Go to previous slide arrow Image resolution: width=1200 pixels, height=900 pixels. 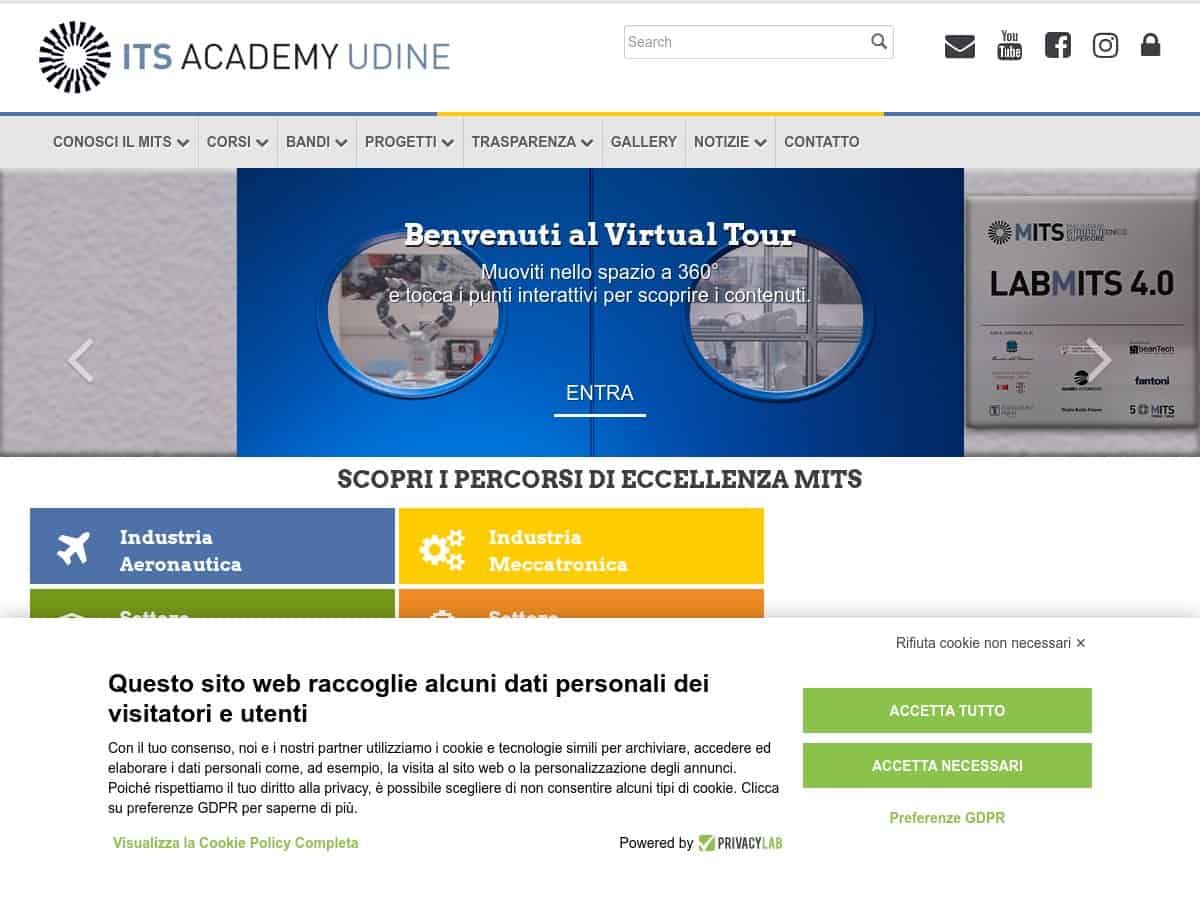click(x=80, y=361)
